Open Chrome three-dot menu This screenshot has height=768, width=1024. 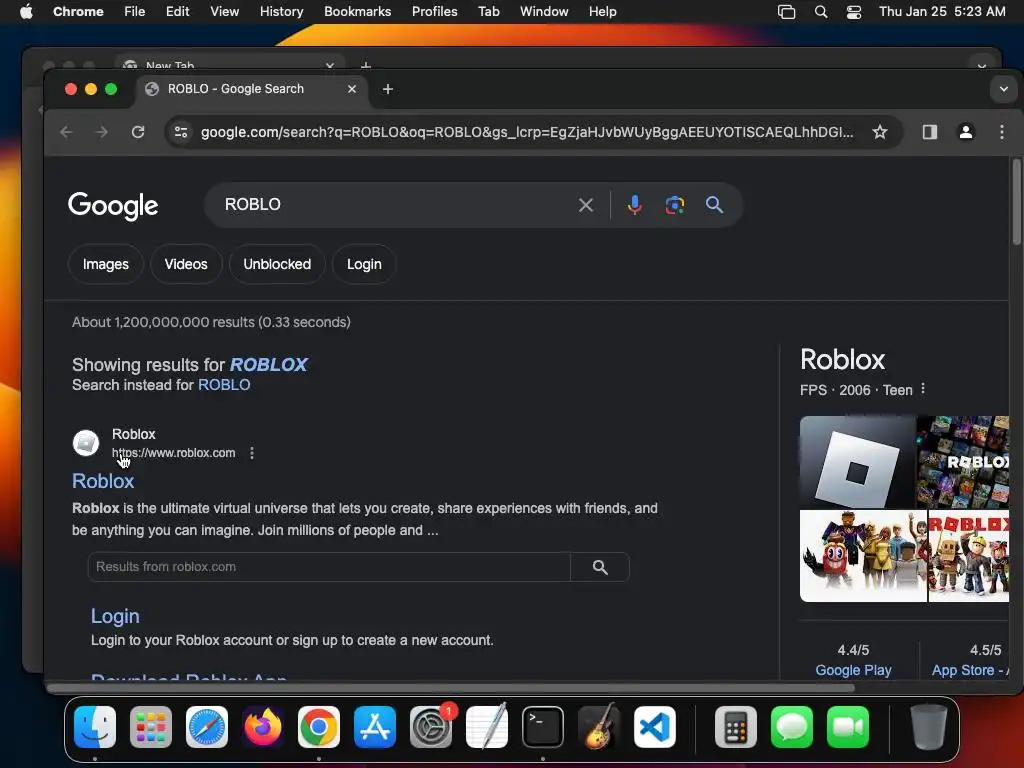point(1002,132)
